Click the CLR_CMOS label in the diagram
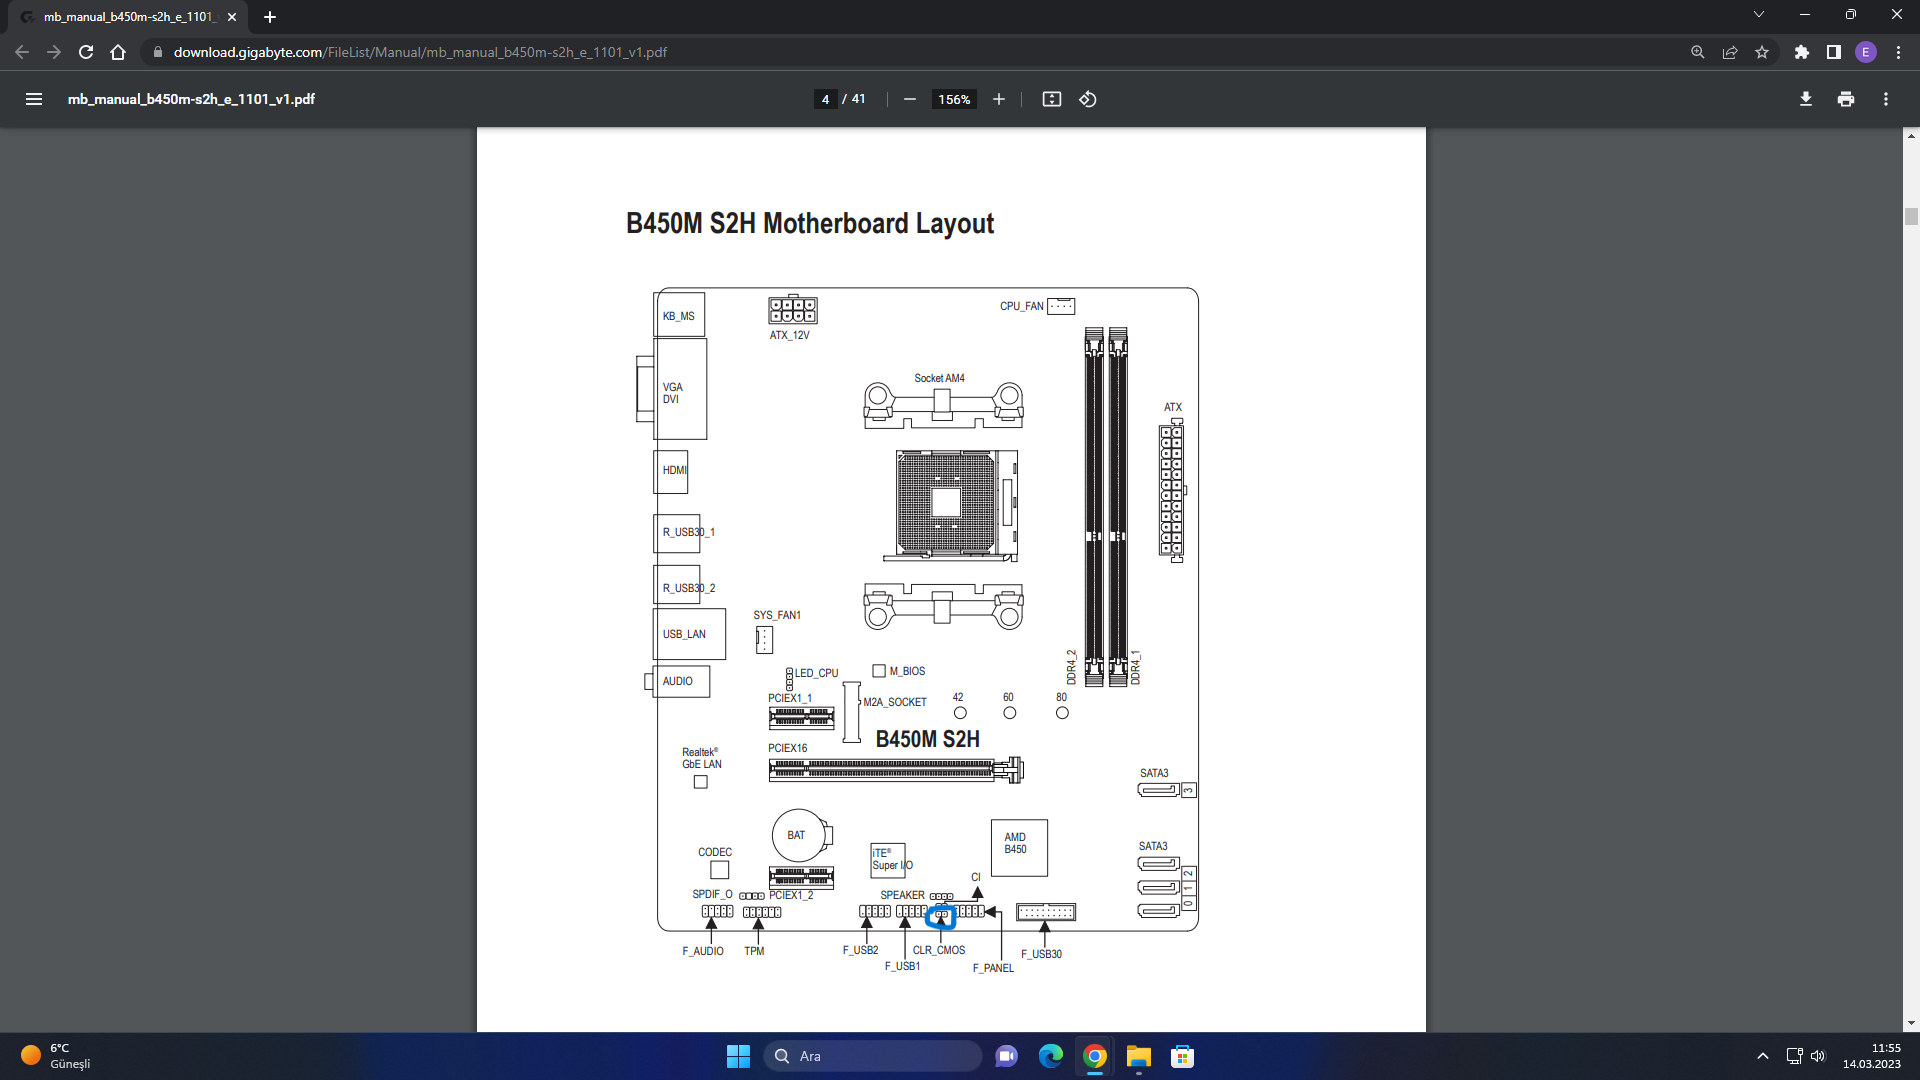1920x1080 pixels. coord(939,950)
